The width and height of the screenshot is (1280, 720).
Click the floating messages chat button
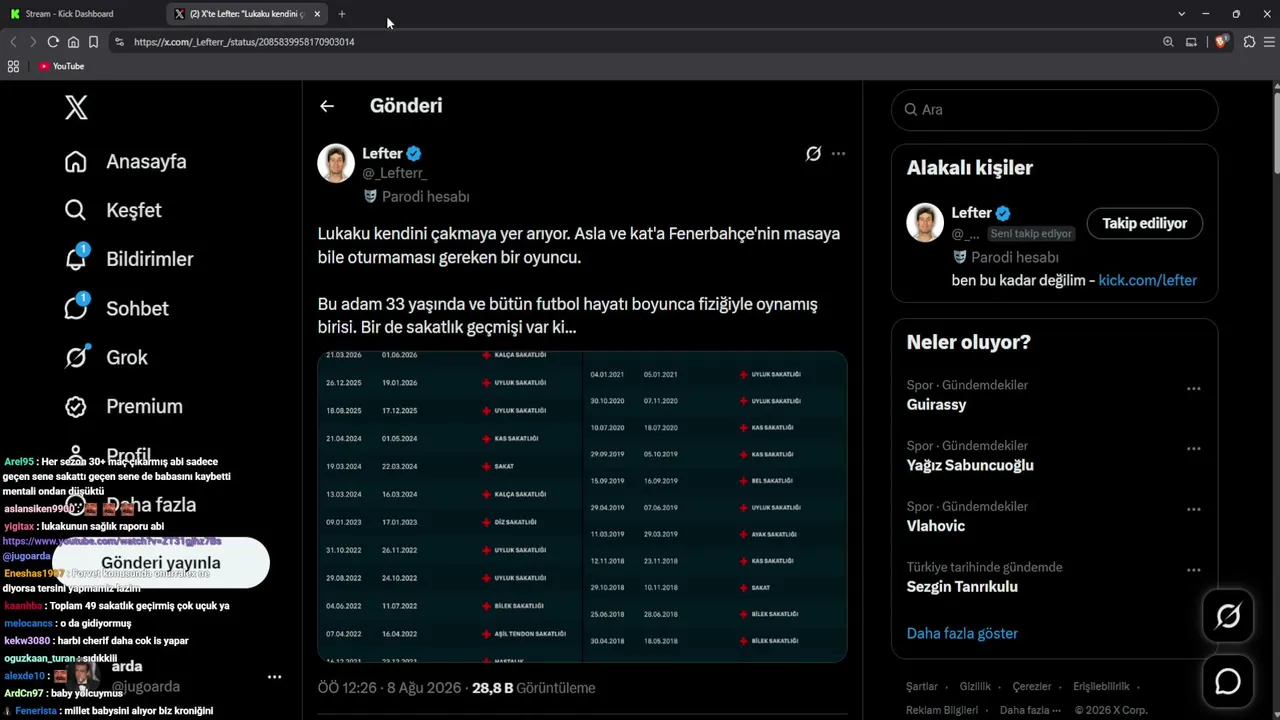click(1228, 682)
